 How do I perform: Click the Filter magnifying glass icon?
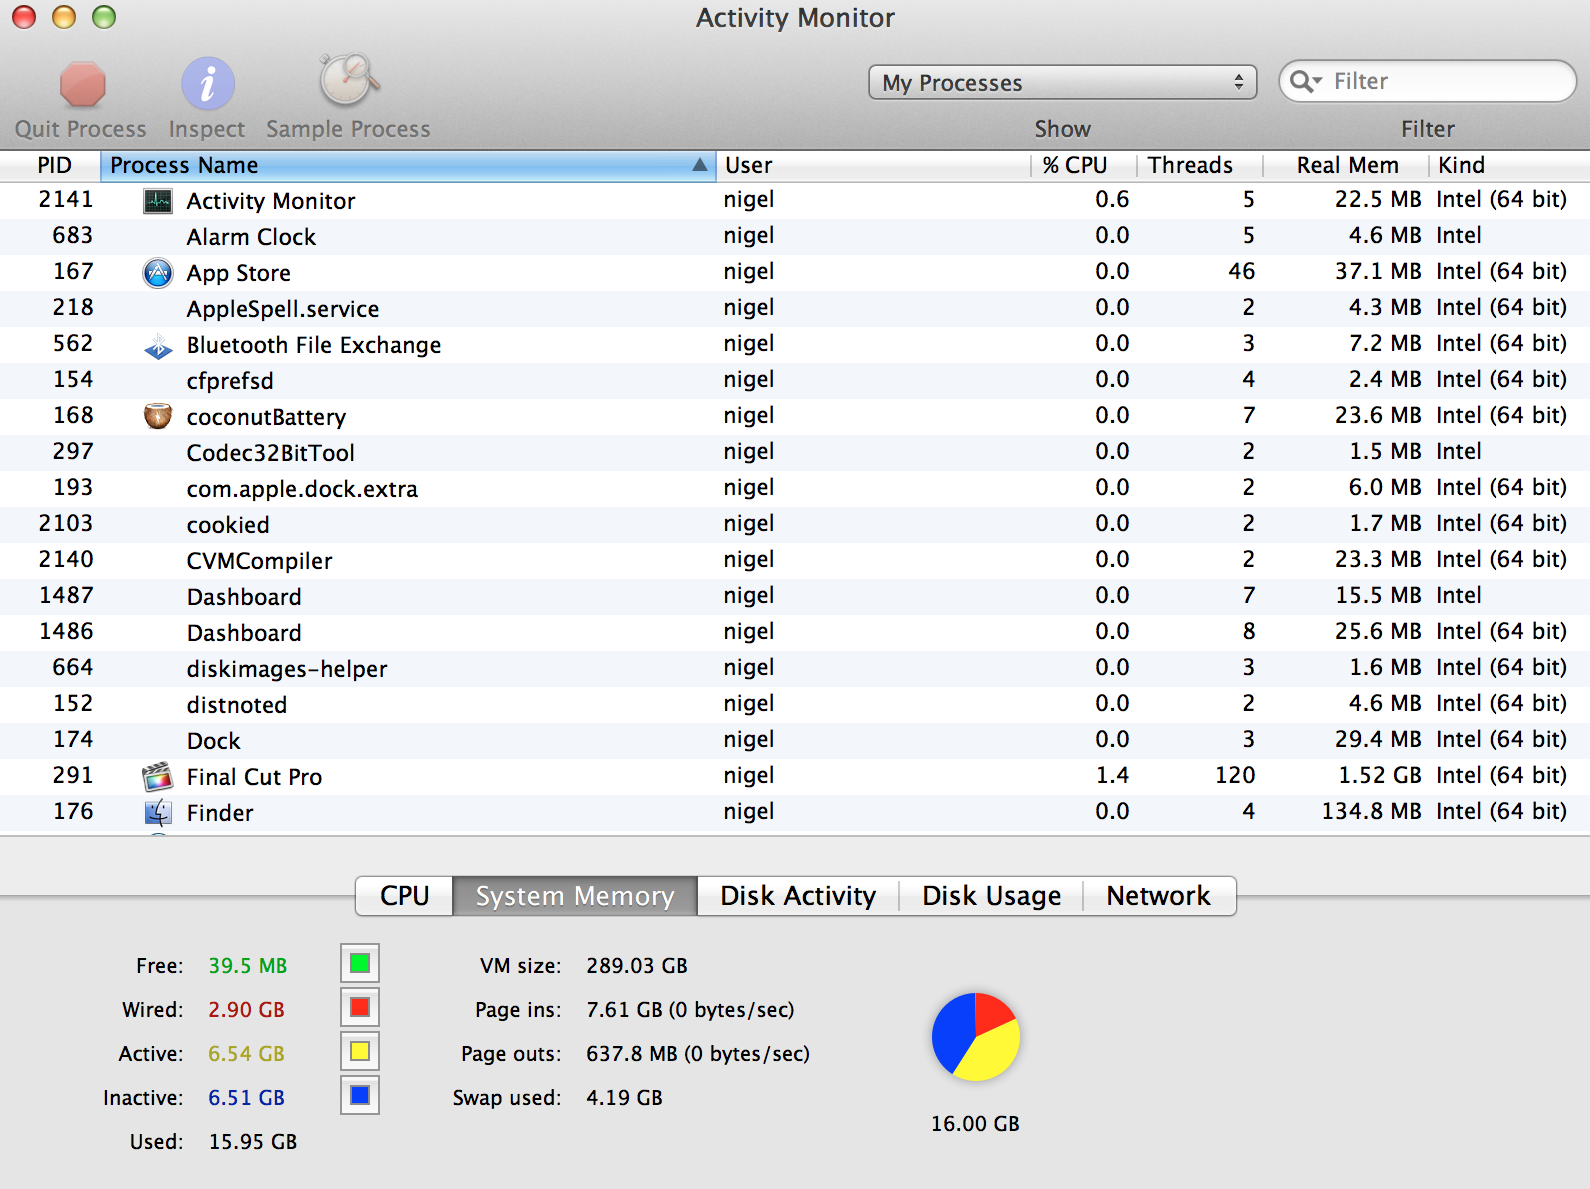[x=1305, y=81]
